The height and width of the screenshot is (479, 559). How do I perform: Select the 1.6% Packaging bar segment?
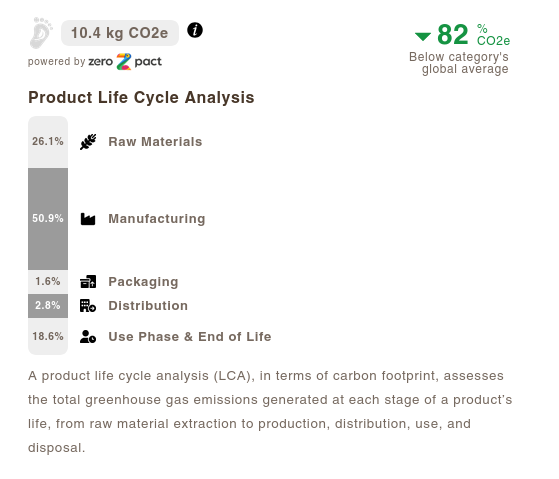(48, 282)
